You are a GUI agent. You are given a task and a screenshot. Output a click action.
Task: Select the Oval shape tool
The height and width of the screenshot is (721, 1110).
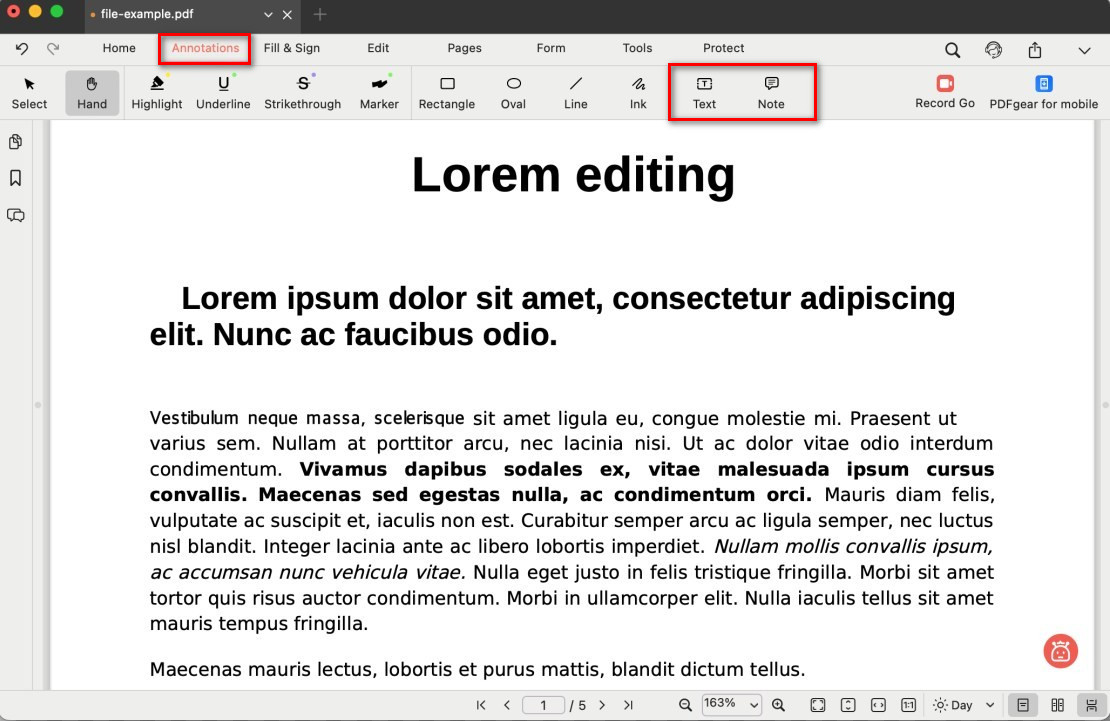tap(513, 92)
